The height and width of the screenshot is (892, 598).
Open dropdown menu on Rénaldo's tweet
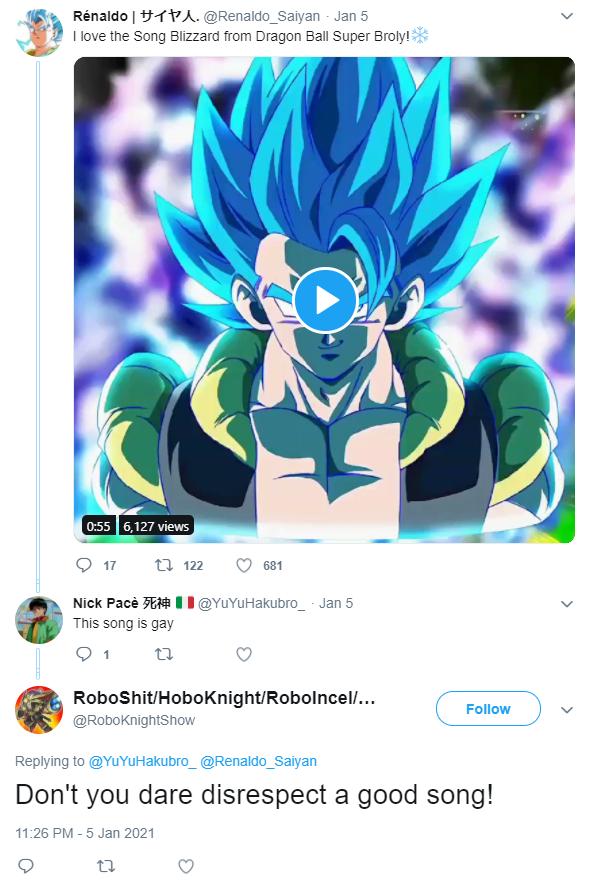tap(567, 16)
